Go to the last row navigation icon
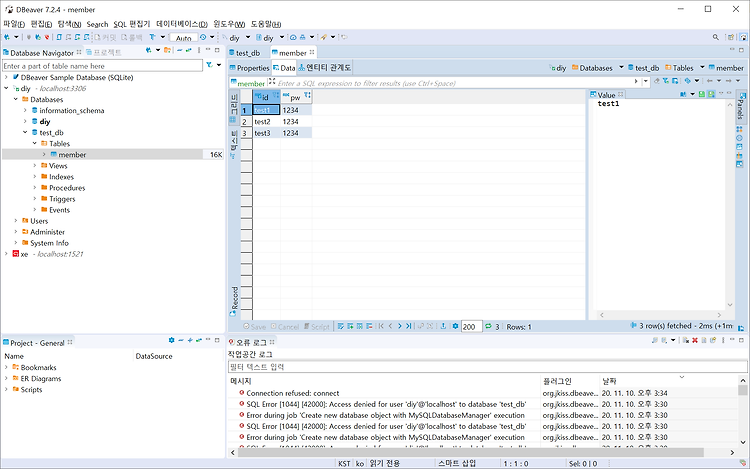 (408, 327)
